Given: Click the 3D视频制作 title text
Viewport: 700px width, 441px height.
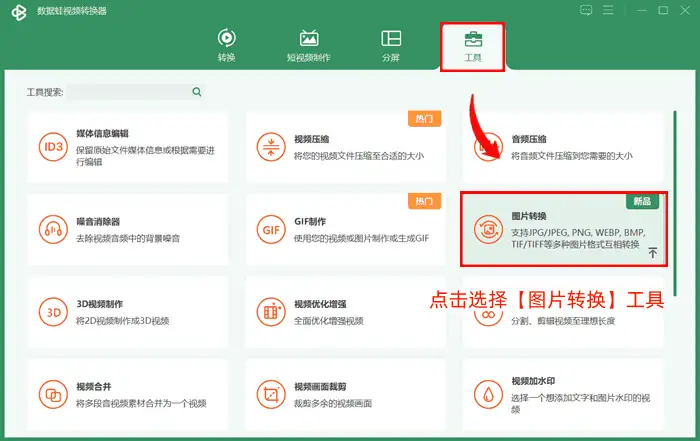Looking at the screenshot, I should click(100, 304).
